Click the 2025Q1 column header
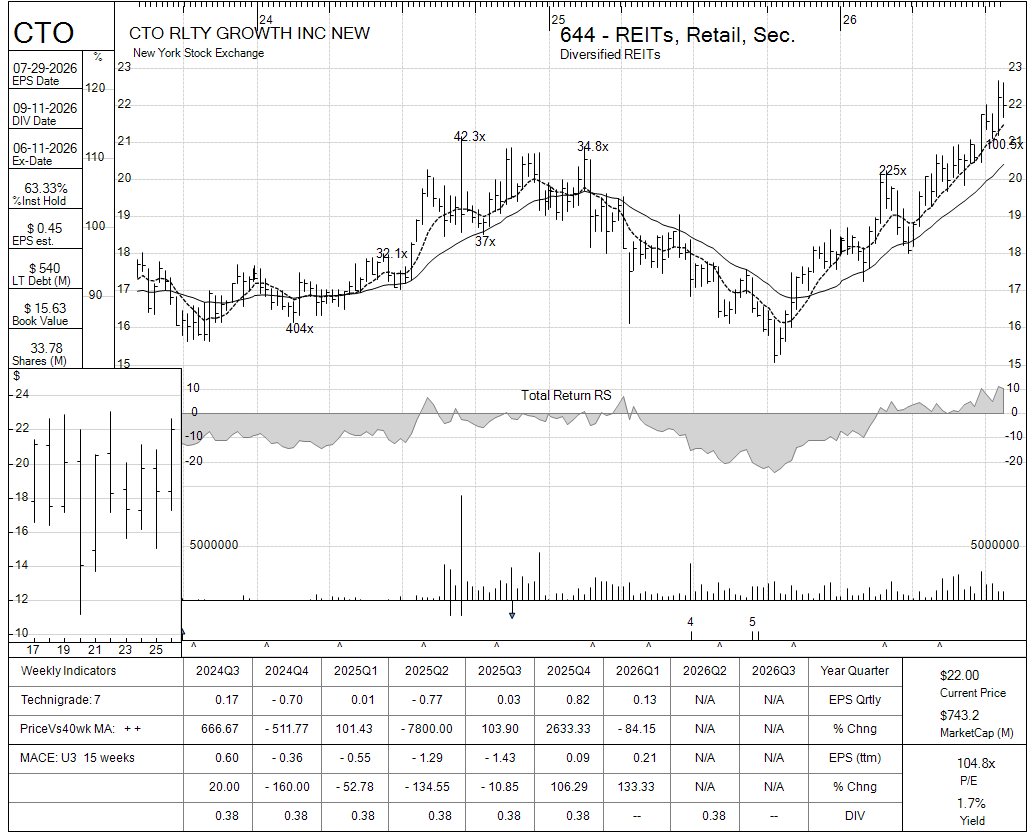Image resolution: width=1032 pixels, height=840 pixels. (355, 671)
